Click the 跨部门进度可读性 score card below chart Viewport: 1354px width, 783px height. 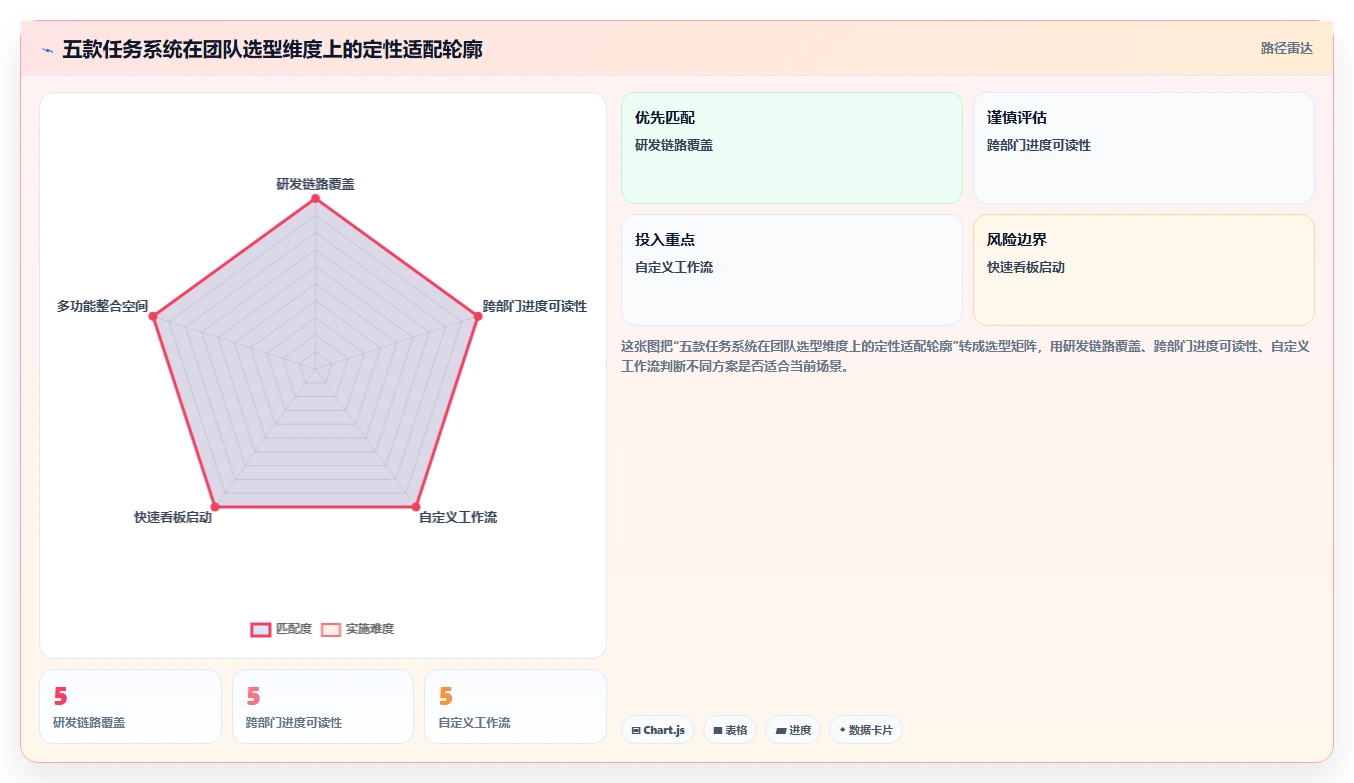point(323,707)
